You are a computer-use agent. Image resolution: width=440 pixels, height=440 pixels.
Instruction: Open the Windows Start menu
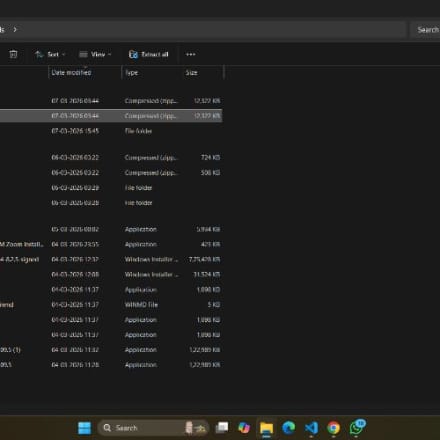click(x=84, y=428)
